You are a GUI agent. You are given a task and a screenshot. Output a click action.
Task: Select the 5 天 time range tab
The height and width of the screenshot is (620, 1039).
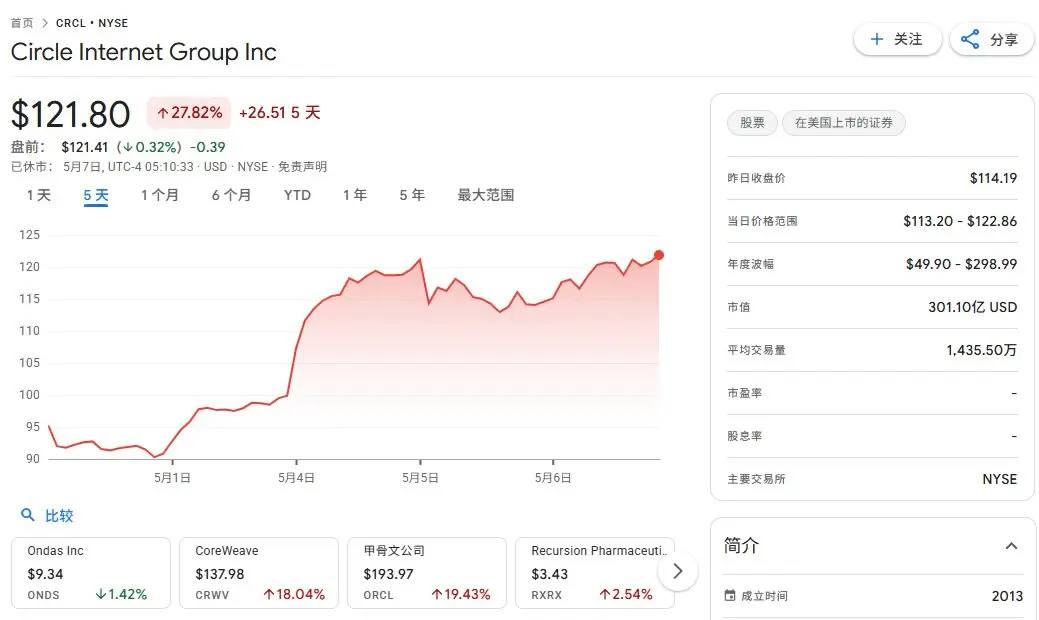point(95,195)
